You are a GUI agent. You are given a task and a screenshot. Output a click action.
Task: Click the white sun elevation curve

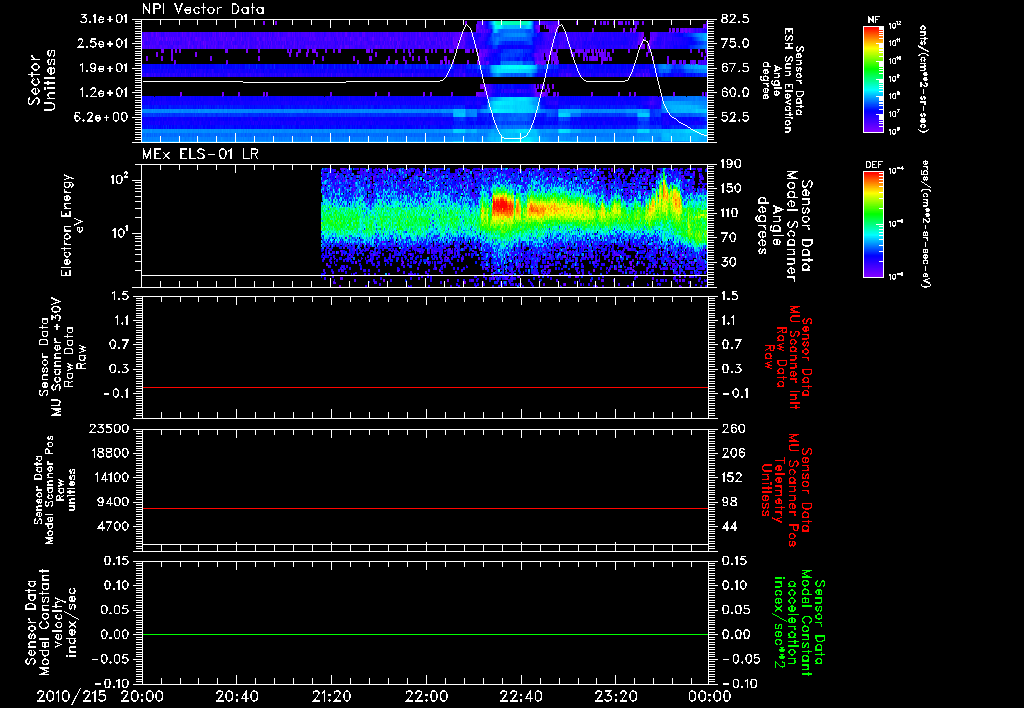point(424,81)
